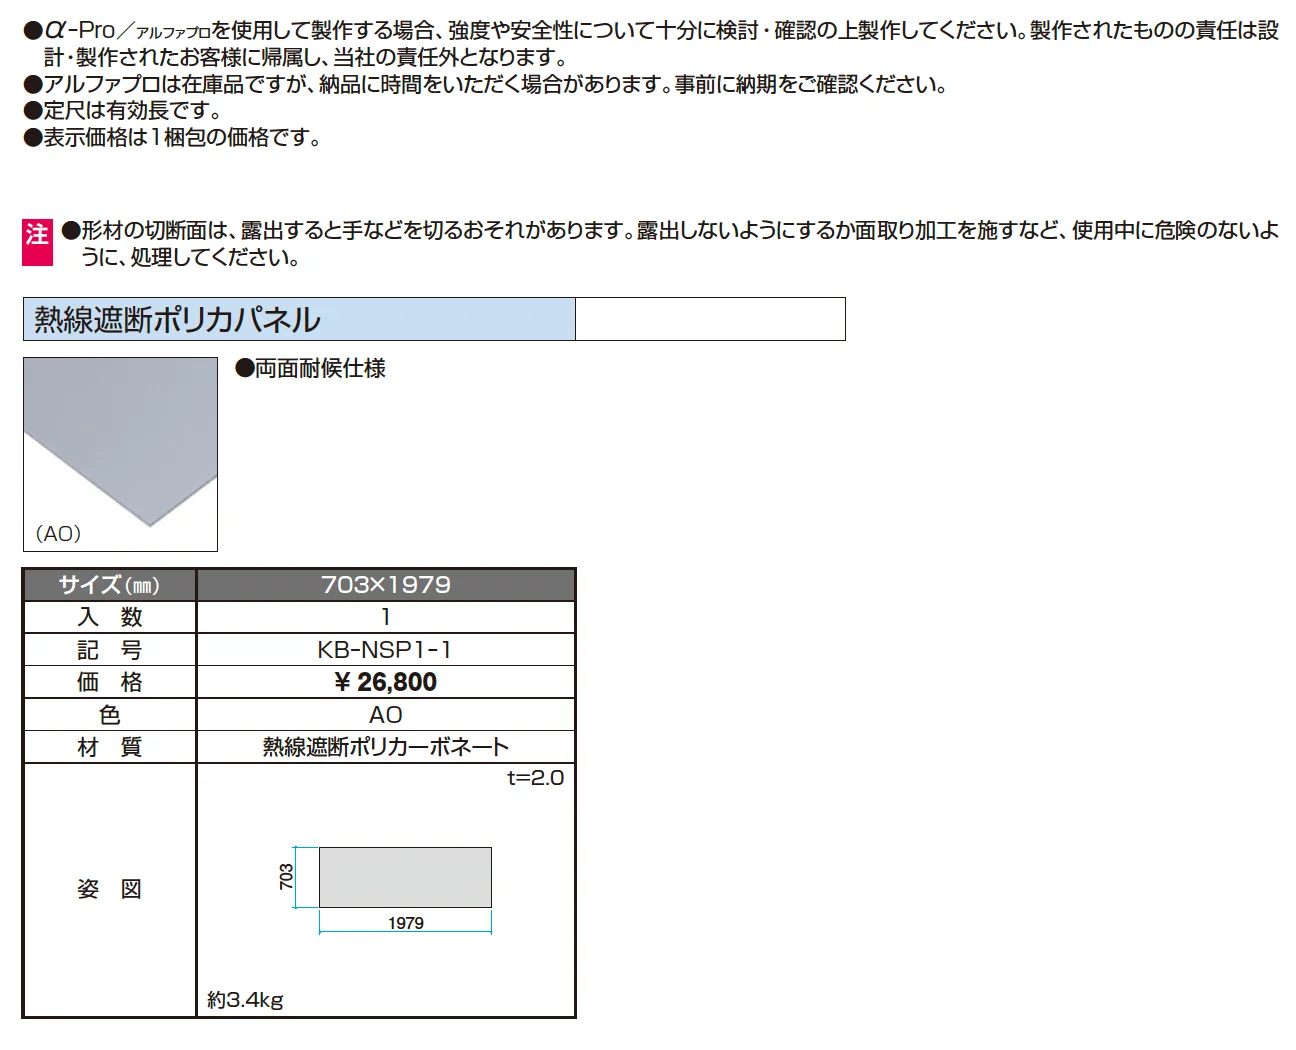Click the アルファプロは在庫品ですが note line
Viewport: 1296px width, 1050px height.
tap(485, 84)
